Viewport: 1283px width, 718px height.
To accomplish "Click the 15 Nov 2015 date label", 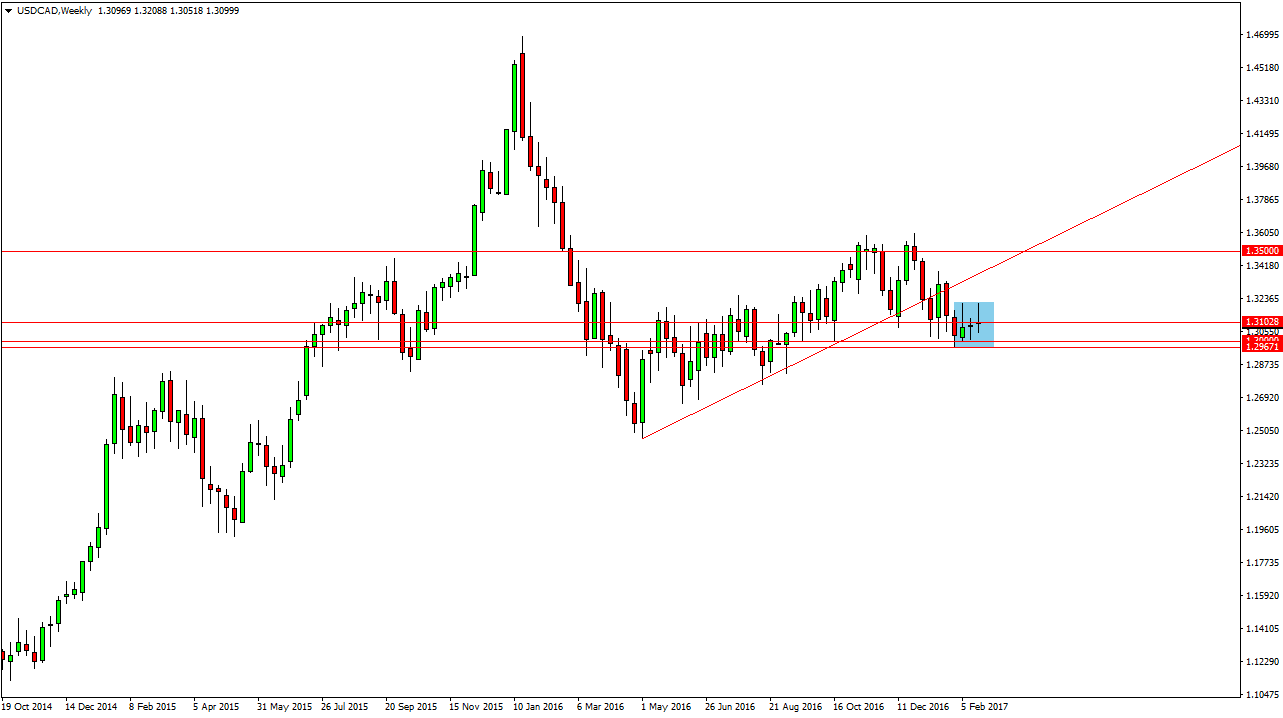I will (x=474, y=706).
